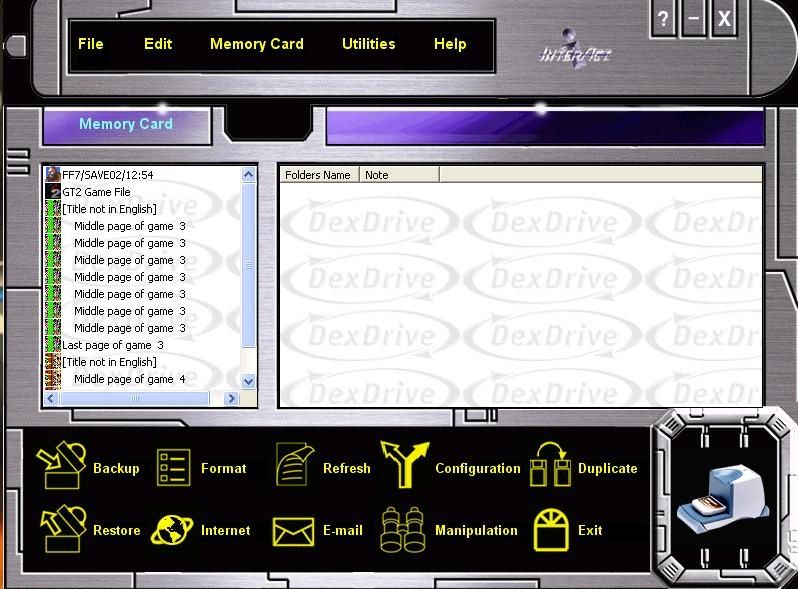Click the Refresh label
This screenshot has height=589, width=798.
point(347,468)
